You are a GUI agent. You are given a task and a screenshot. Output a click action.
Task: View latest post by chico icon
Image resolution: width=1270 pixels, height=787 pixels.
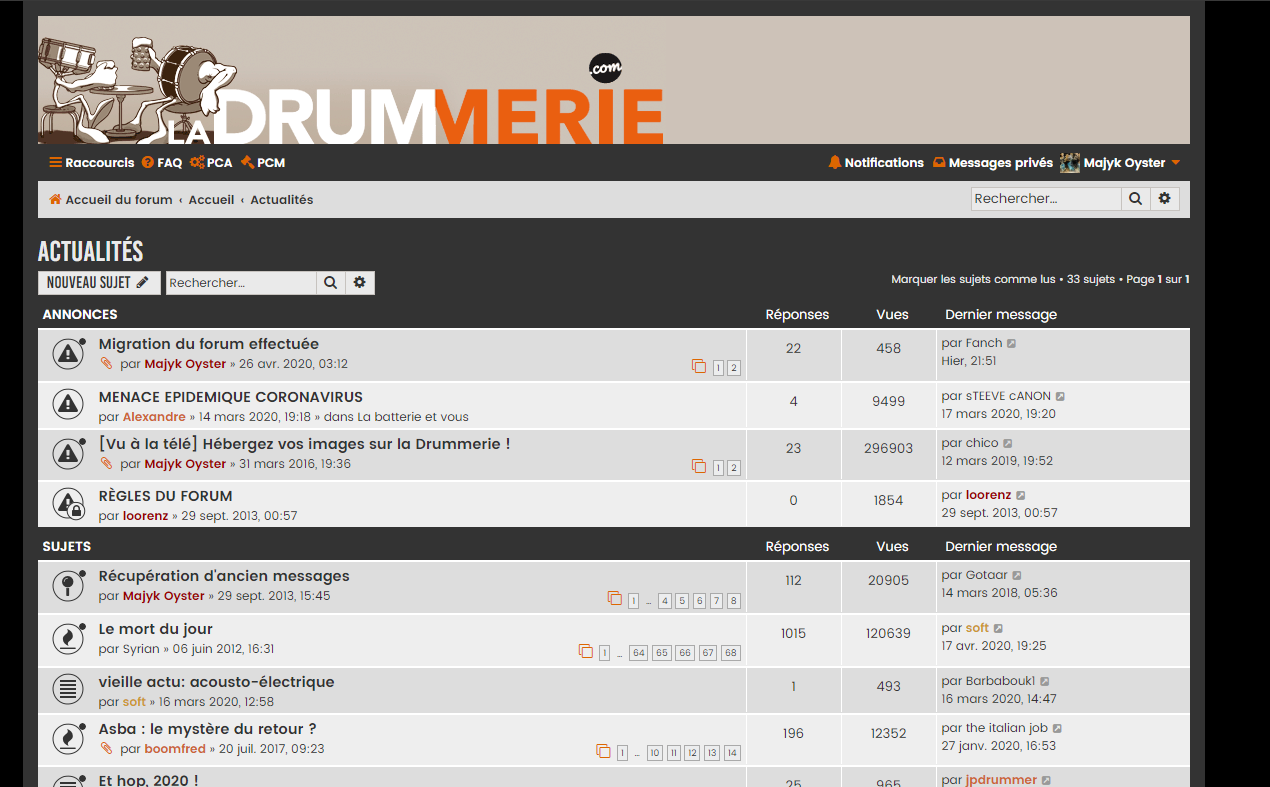click(1008, 443)
